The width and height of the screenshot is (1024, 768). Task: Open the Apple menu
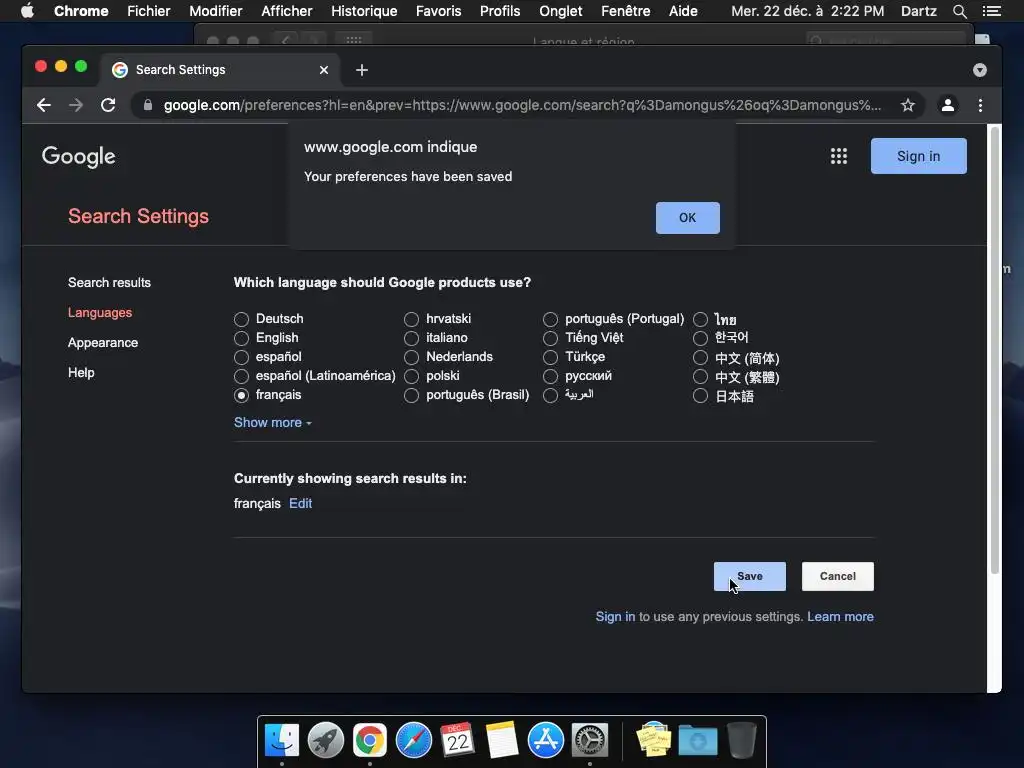tap(27, 11)
